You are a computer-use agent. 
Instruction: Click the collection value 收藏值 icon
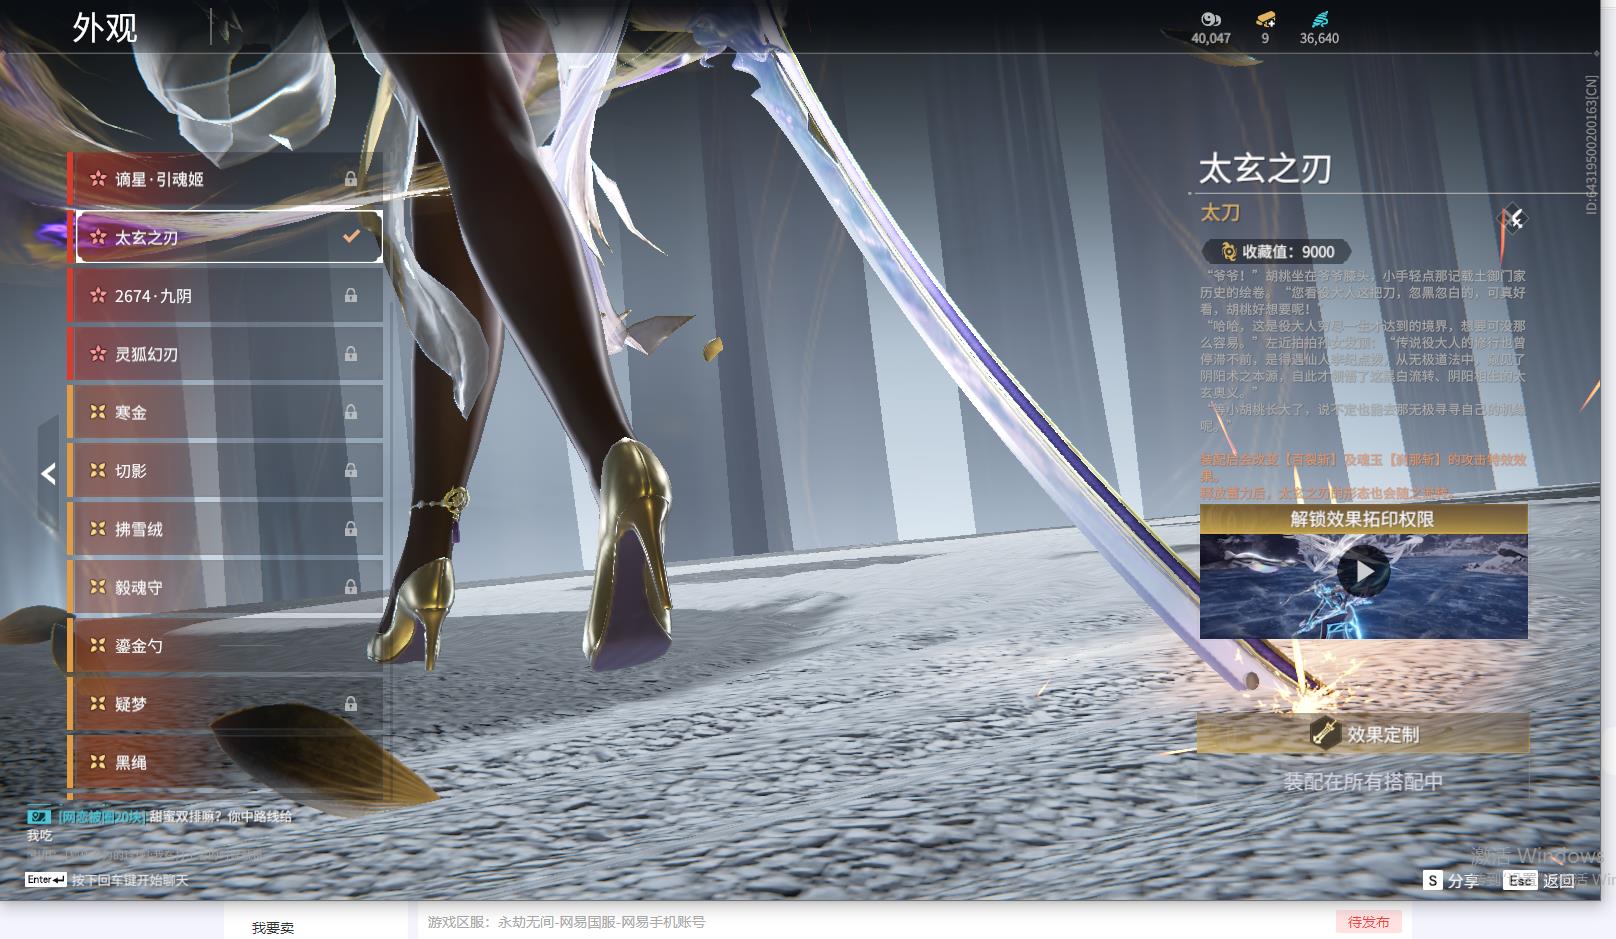coord(1228,252)
